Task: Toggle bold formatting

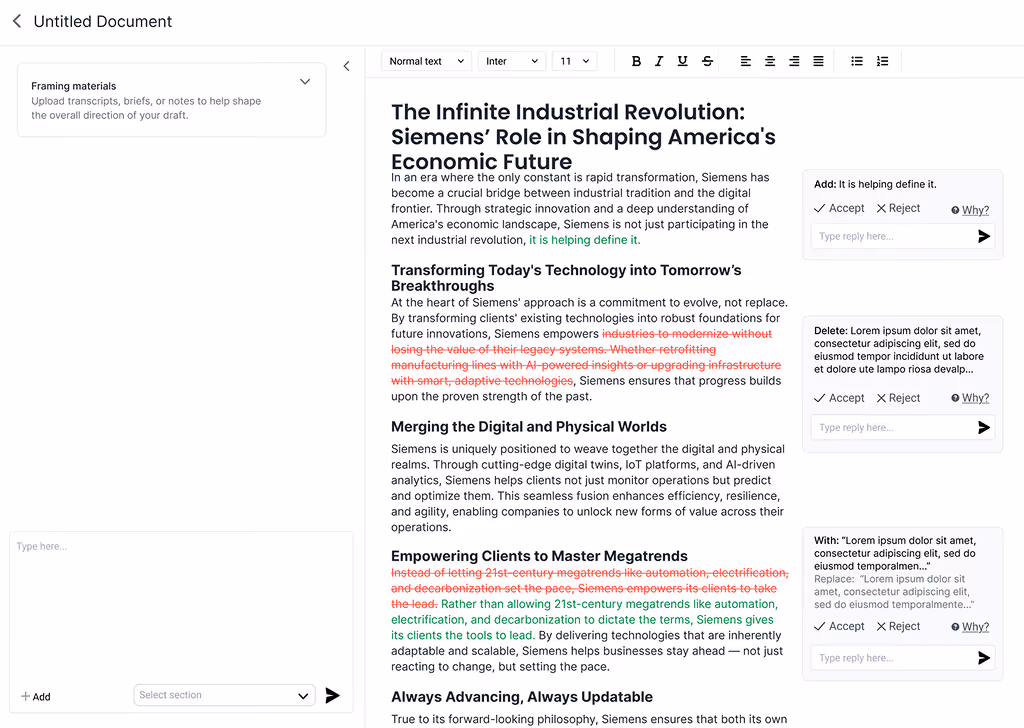Action: pos(636,61)
